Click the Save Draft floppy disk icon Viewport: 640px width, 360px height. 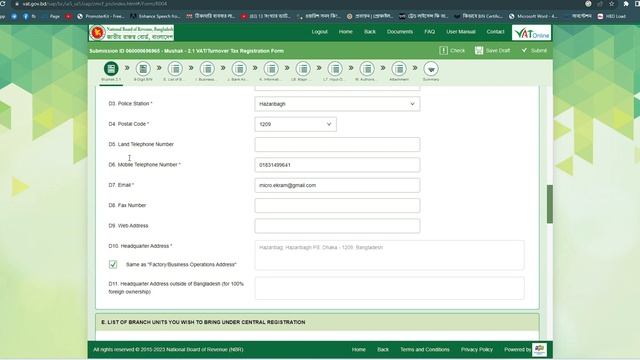tap(479, 50)
